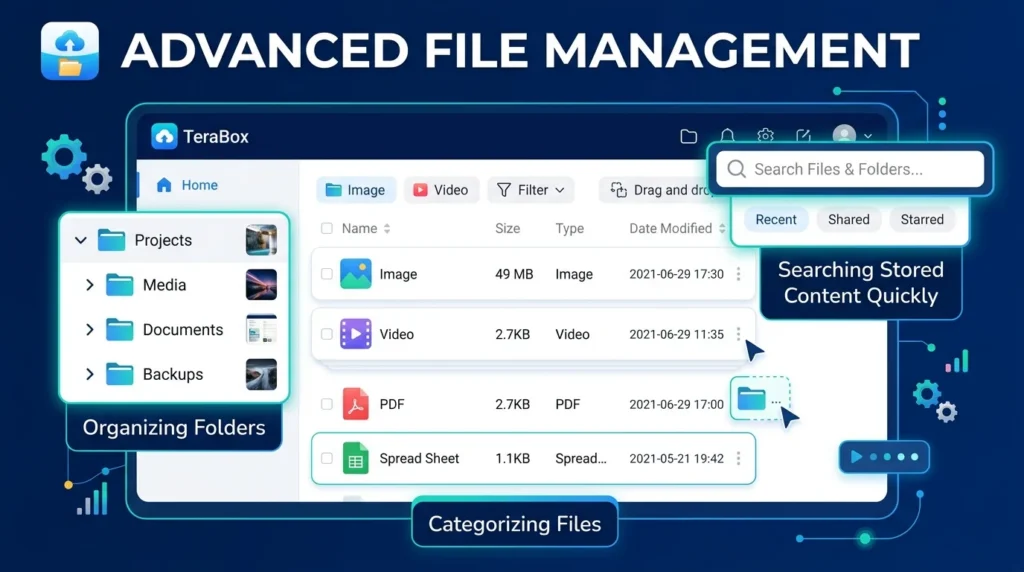This screenshot has width=1024, height=572.
Task: Filter by Video category button
Action: pyautogui.click(x=441, y=190)
